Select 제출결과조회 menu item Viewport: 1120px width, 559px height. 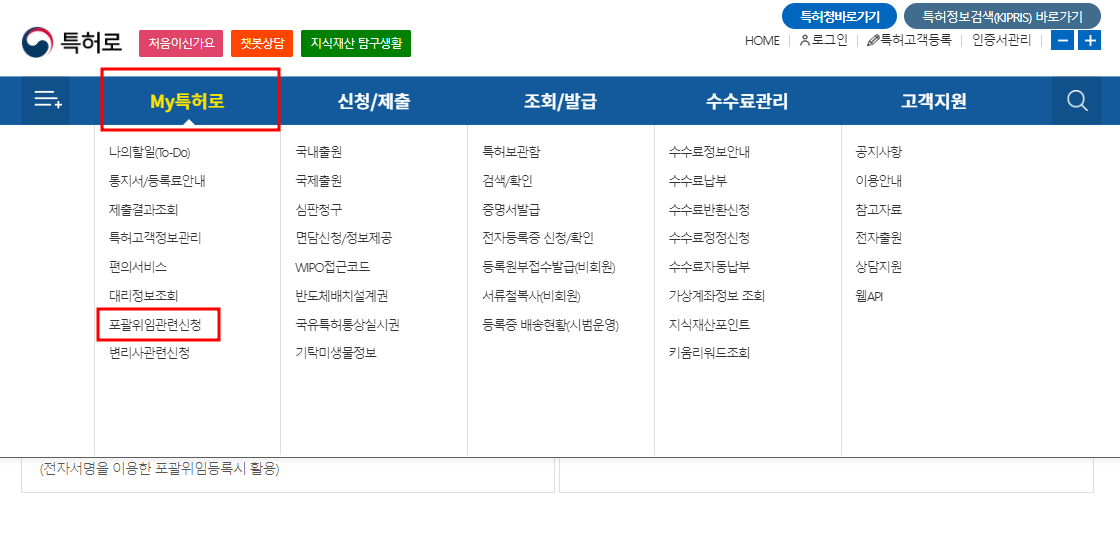point(144,210)
